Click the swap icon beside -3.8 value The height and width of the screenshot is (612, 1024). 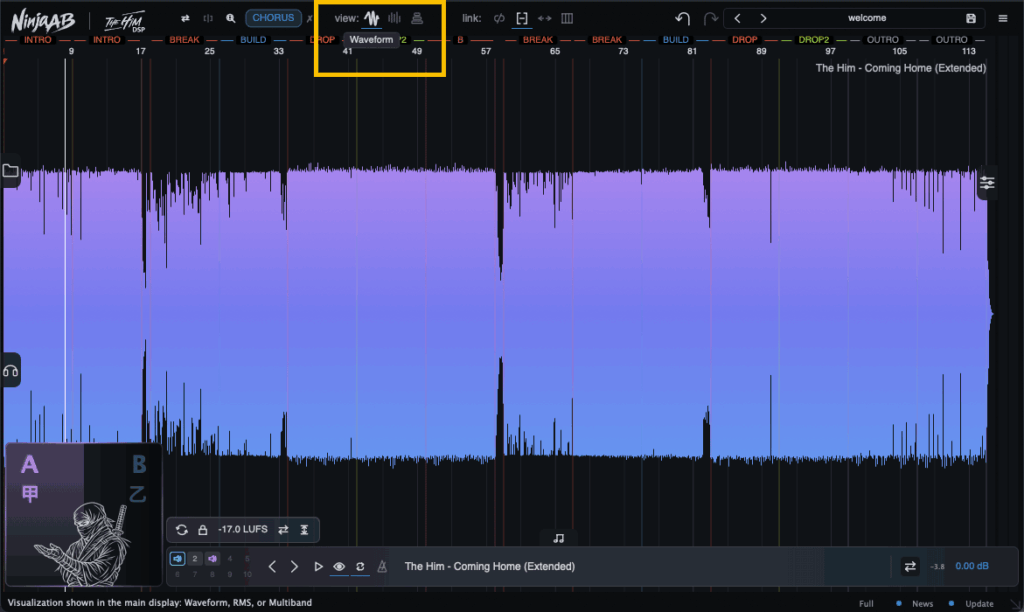click(x=910, y=566)
